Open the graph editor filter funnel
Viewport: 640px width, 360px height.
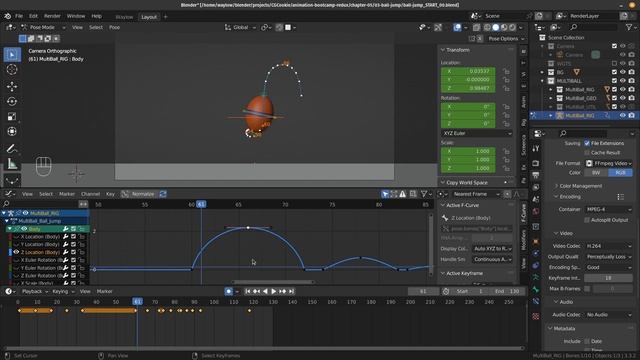424,194
